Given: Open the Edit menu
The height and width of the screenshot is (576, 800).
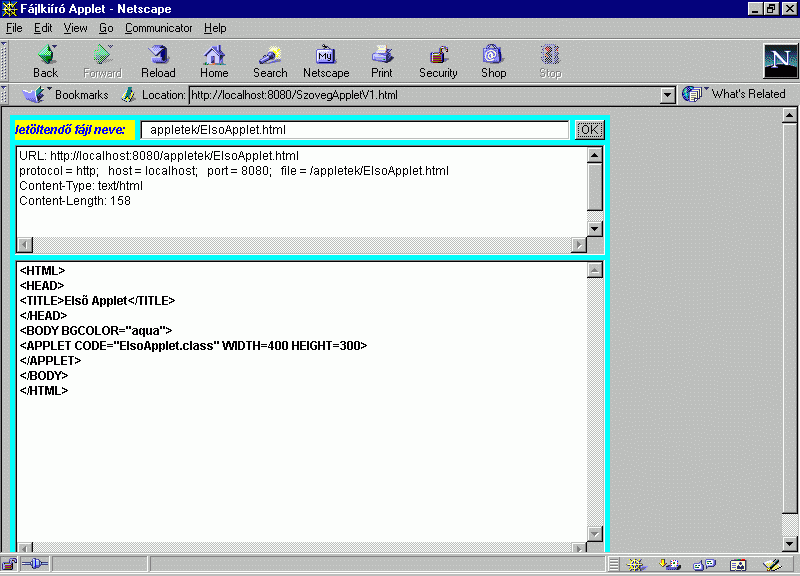Looking at the screenshot, I should point(43,28).
